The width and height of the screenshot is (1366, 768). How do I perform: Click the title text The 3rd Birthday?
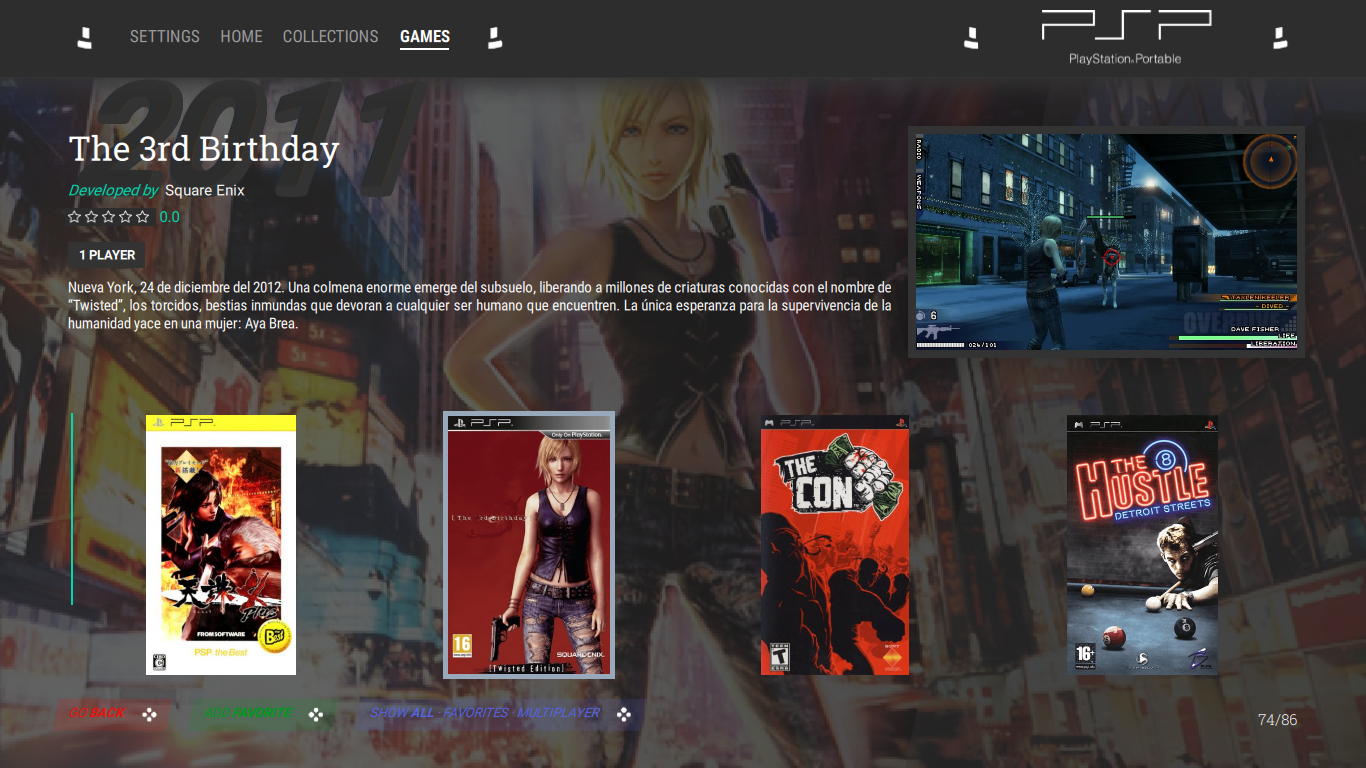tap(204, 149)
